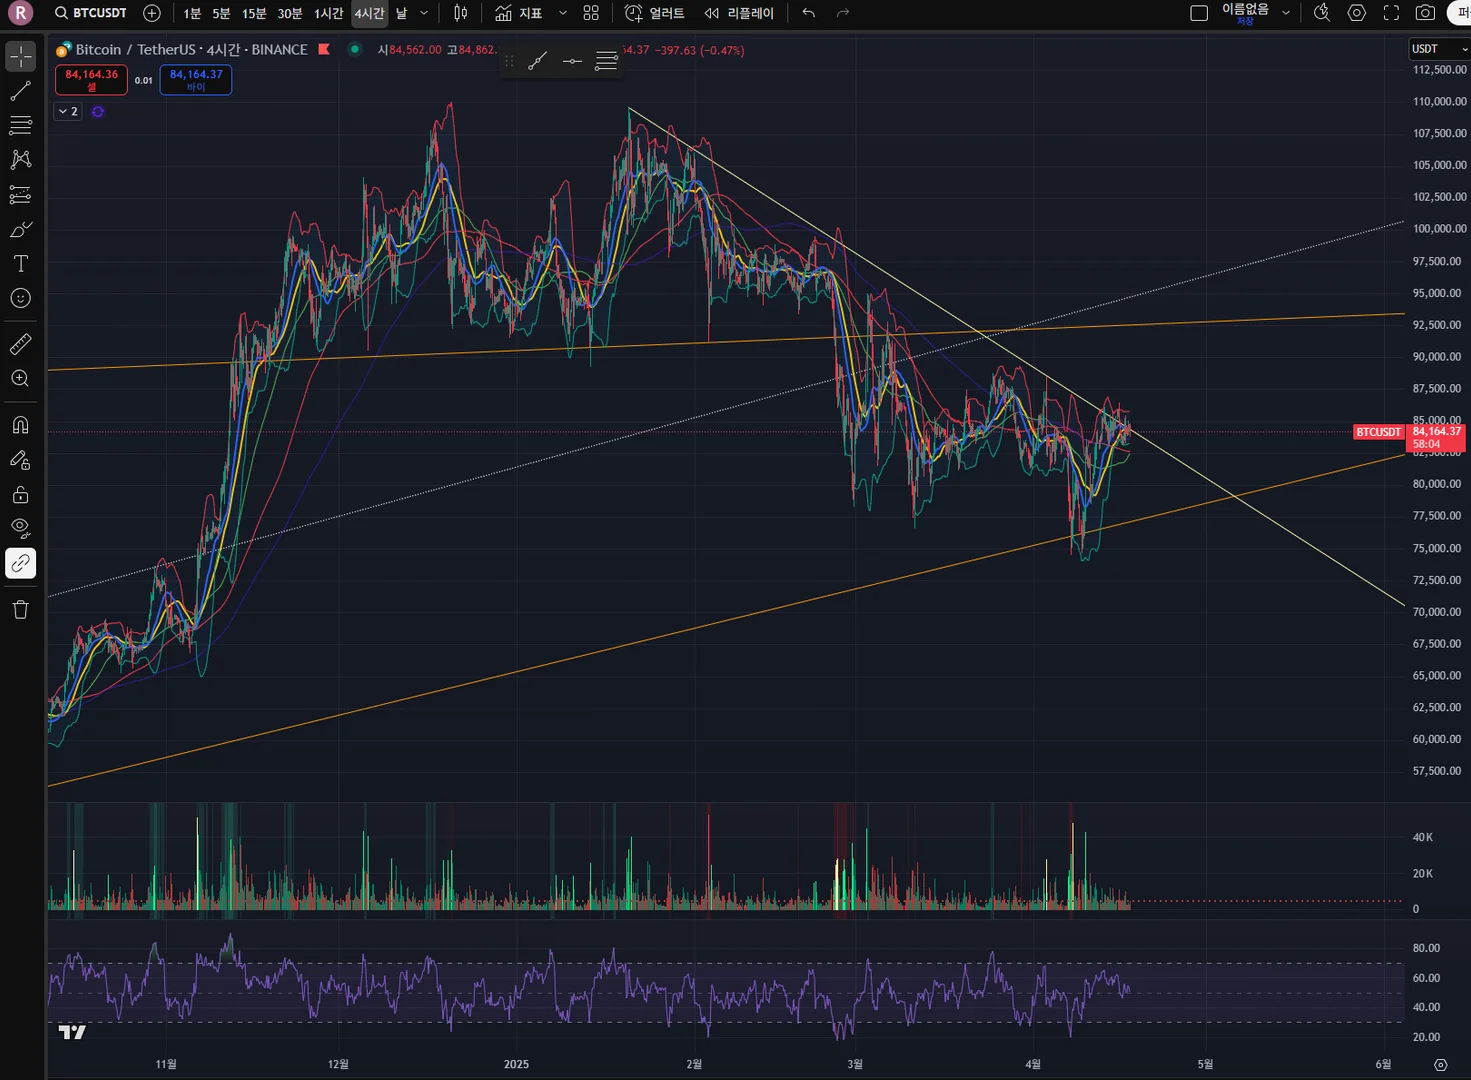
Task: Start bar replay with 리플레이
Action: (739, 13)
